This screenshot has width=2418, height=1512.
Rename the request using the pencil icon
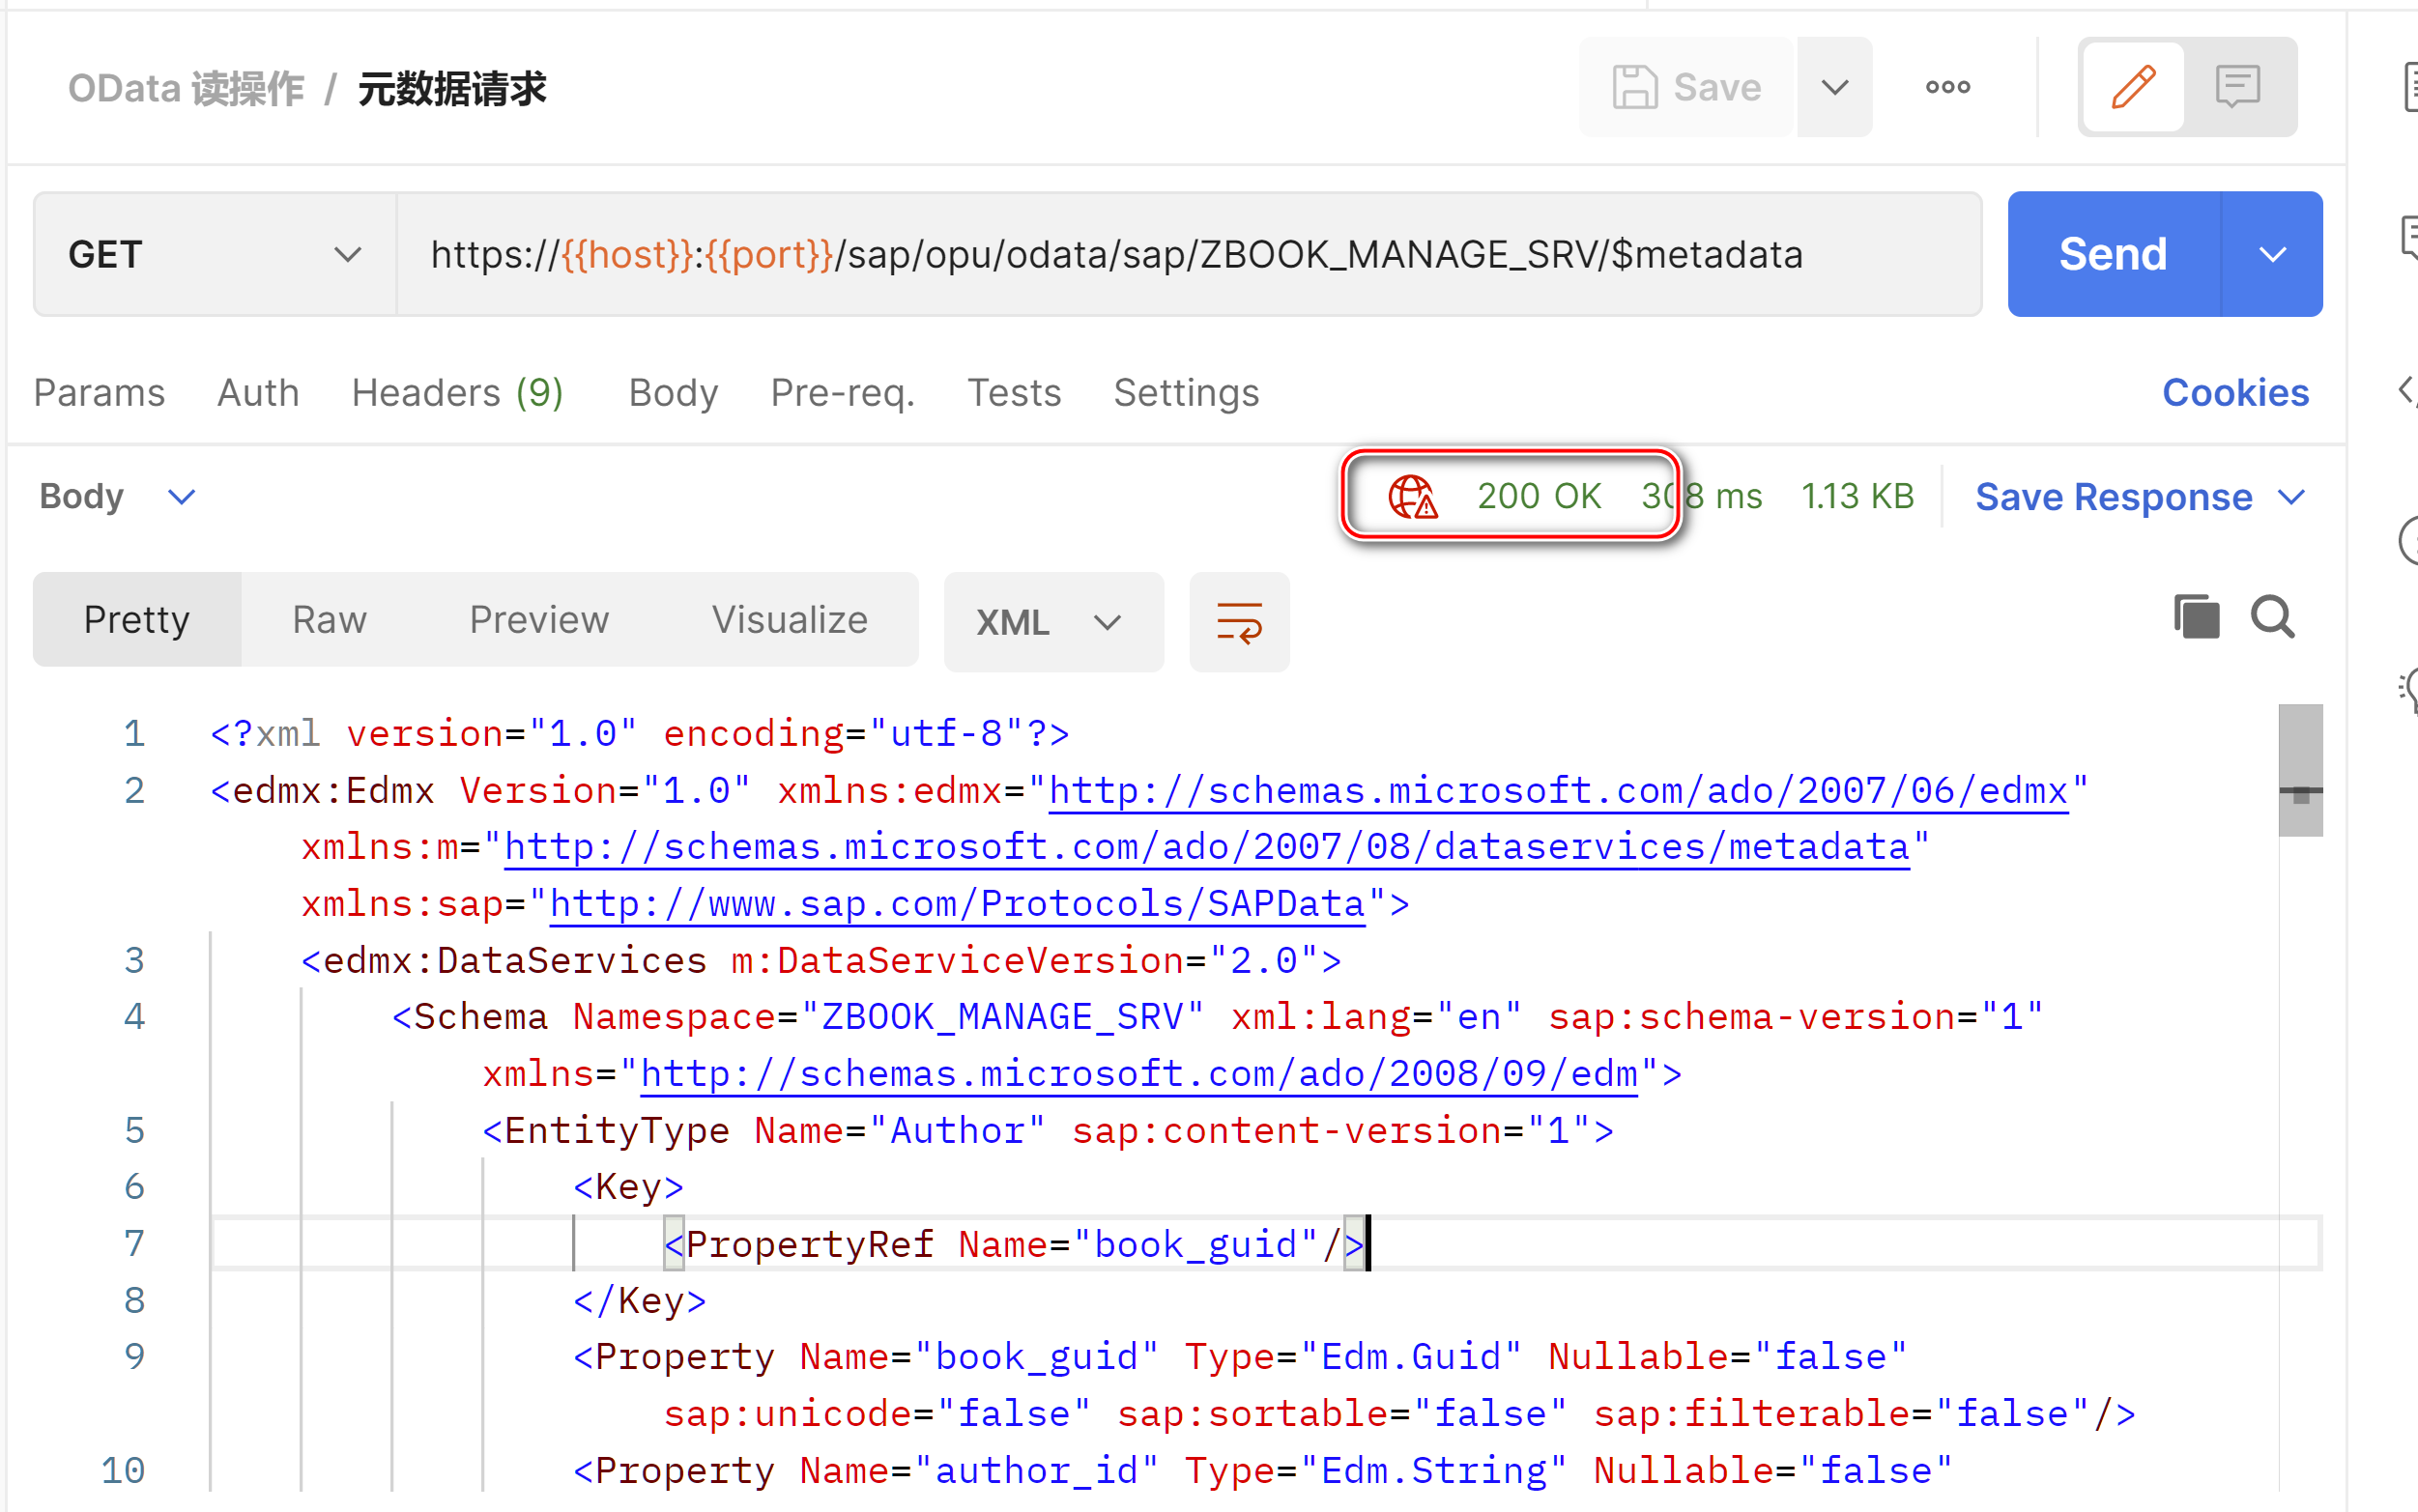[2132, 87]
